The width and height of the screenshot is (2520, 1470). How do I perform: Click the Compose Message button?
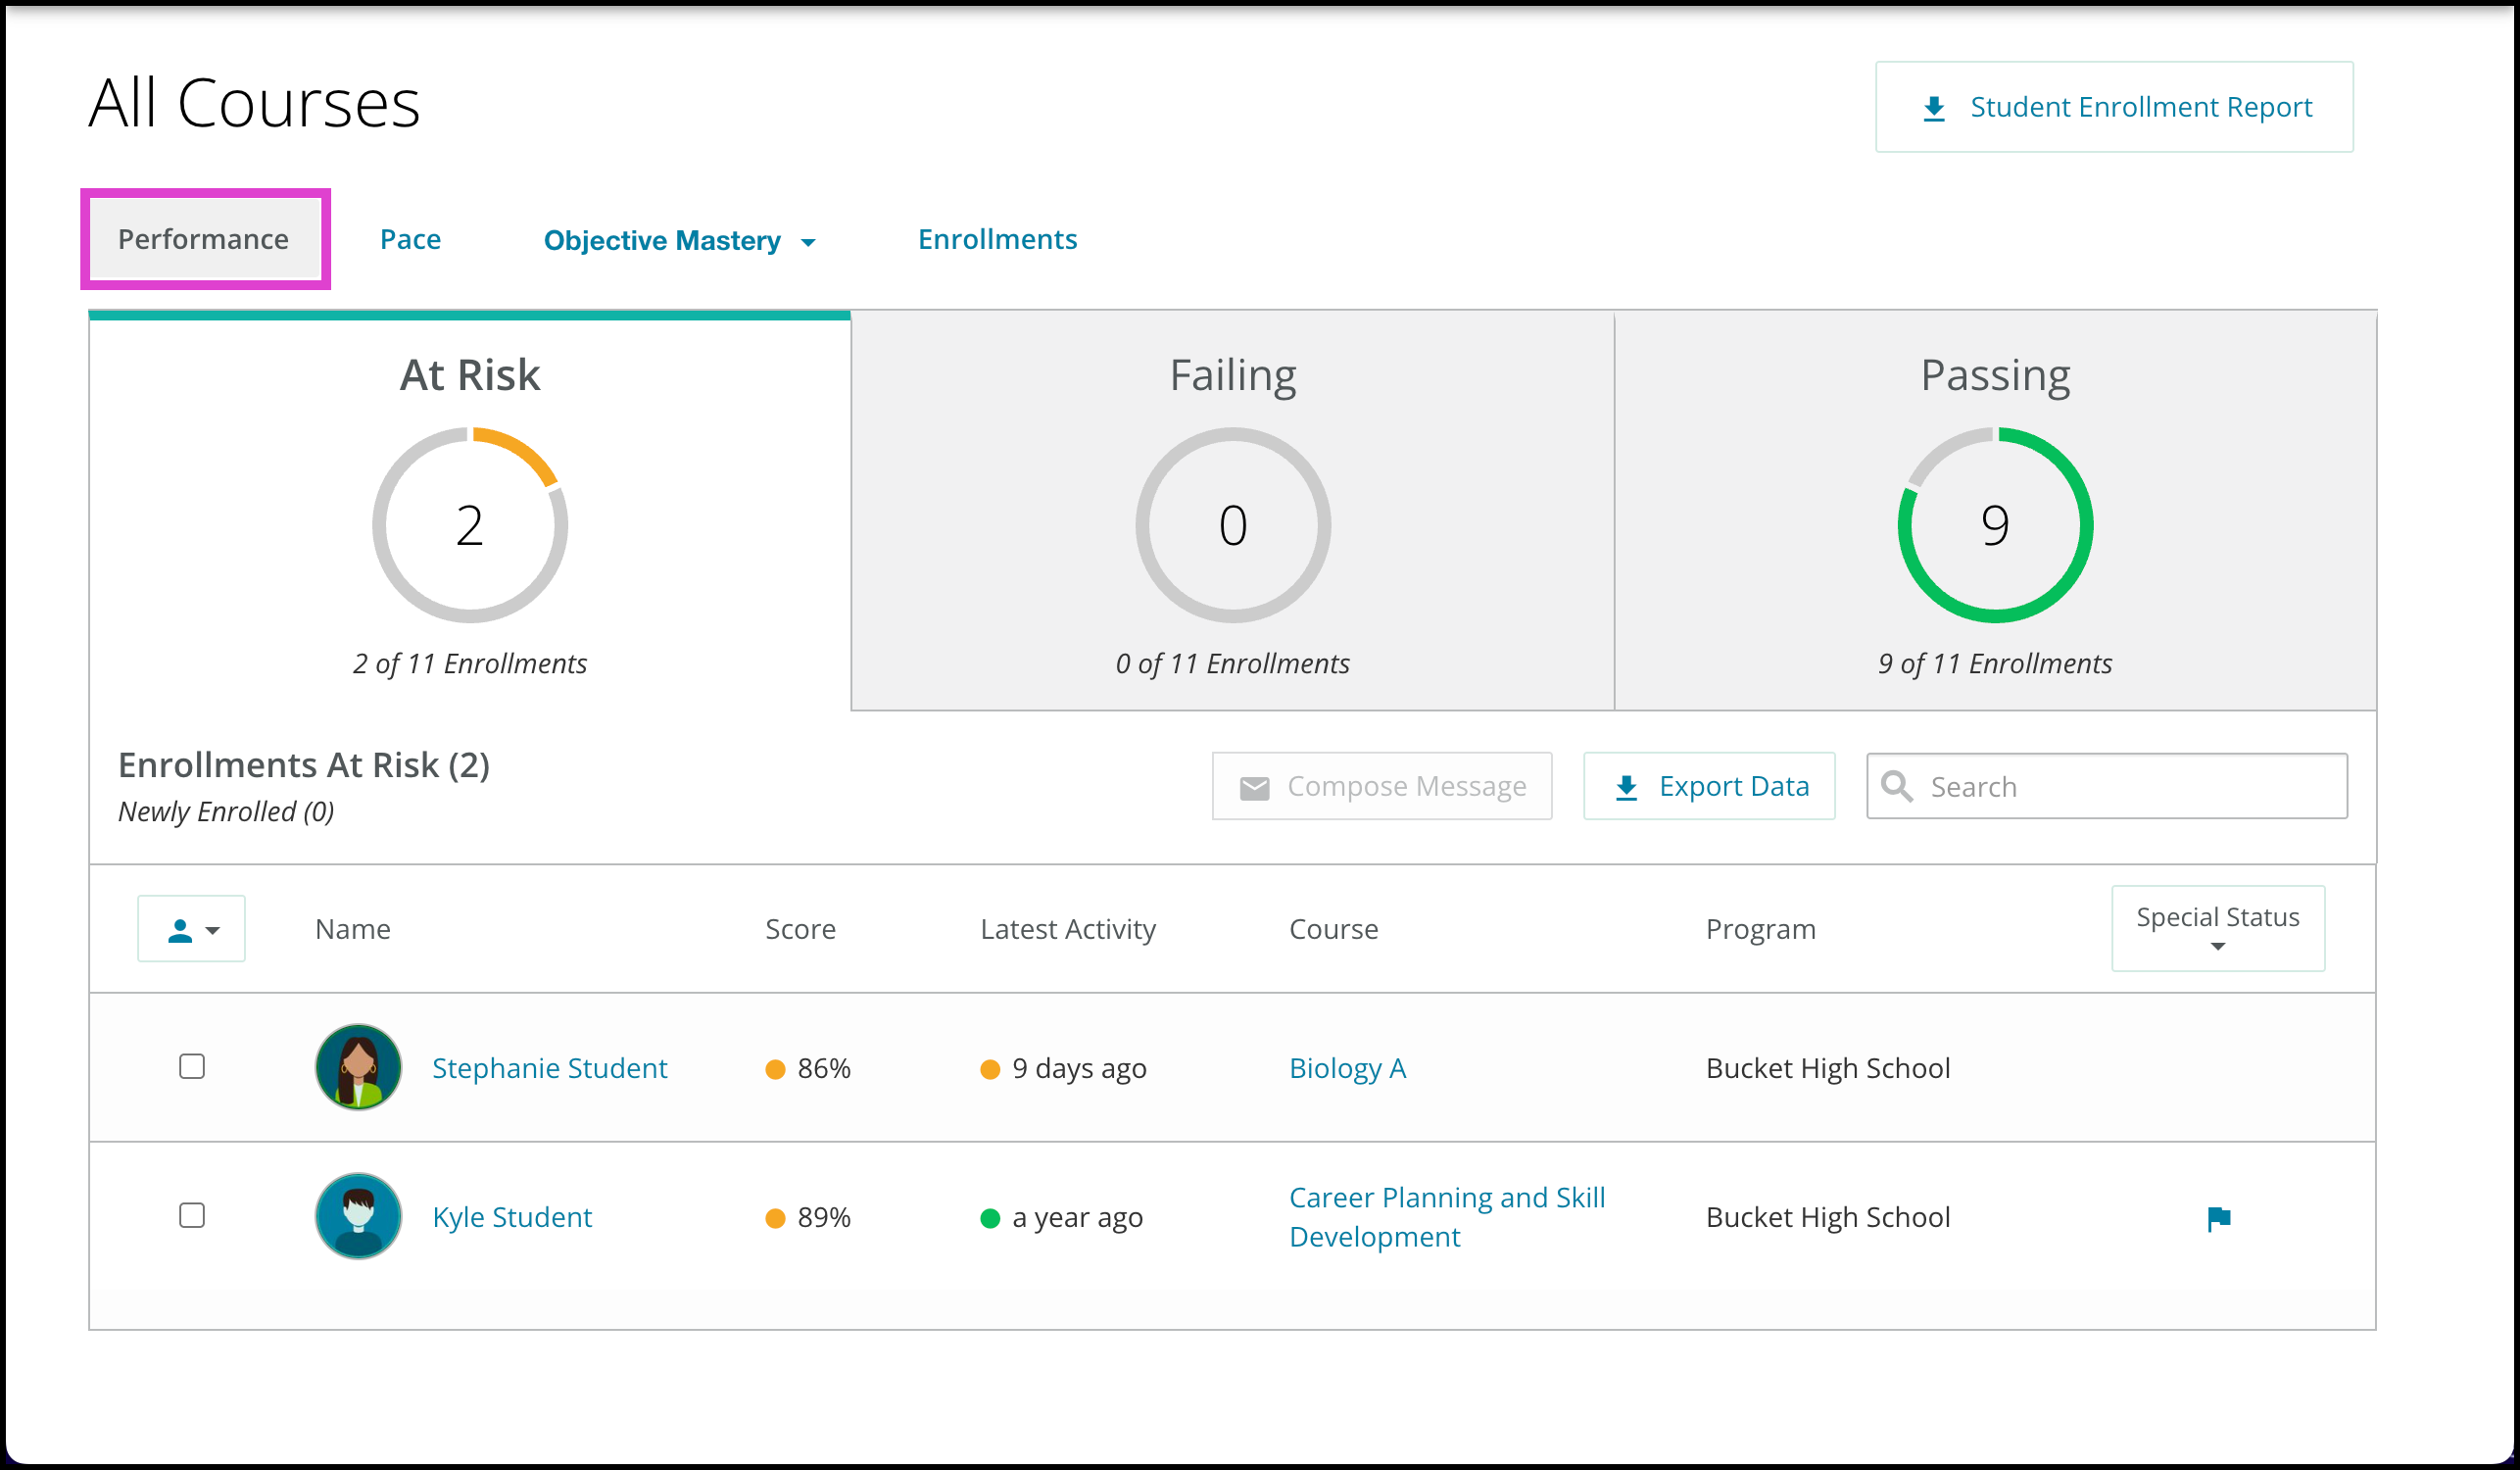point(1382,786)
